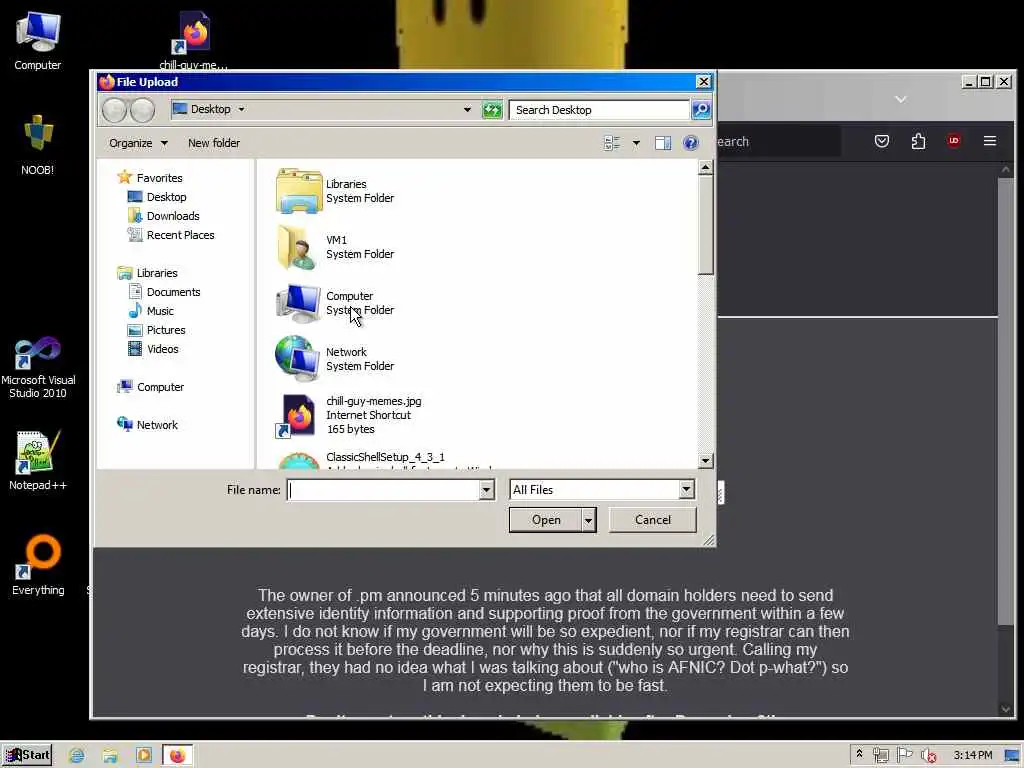Click the File name input field

[383, 490]
